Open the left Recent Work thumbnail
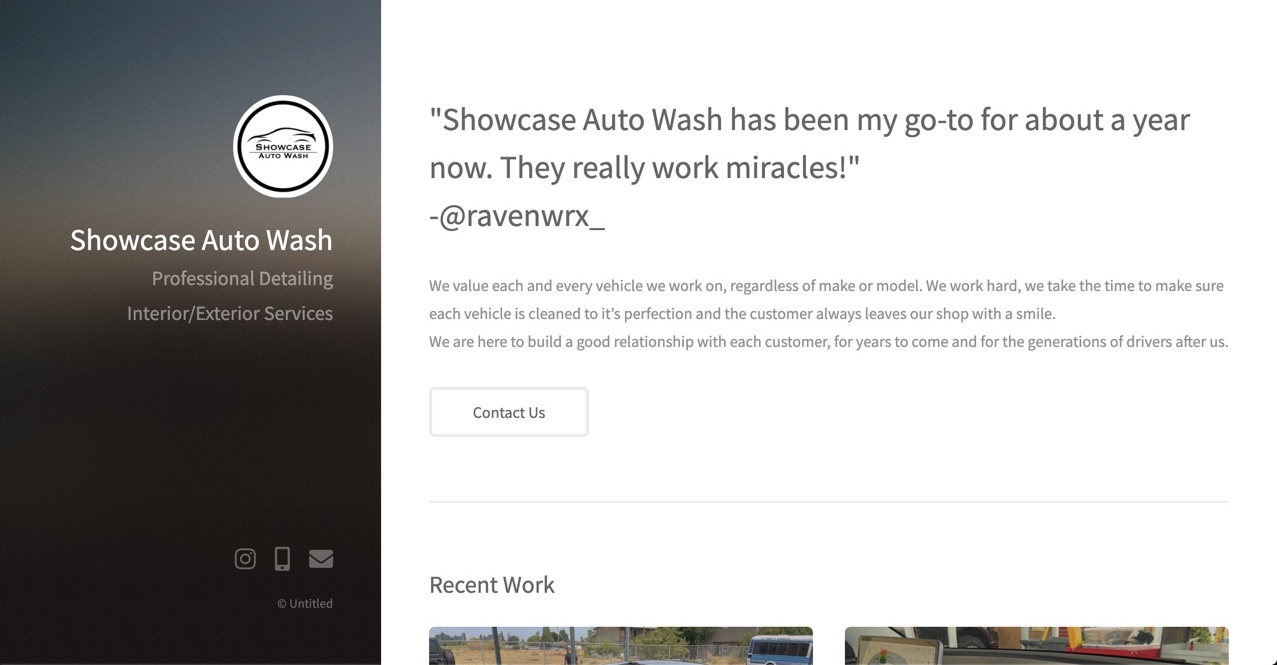Viewport: 1277px width, 665px height. 621,646
